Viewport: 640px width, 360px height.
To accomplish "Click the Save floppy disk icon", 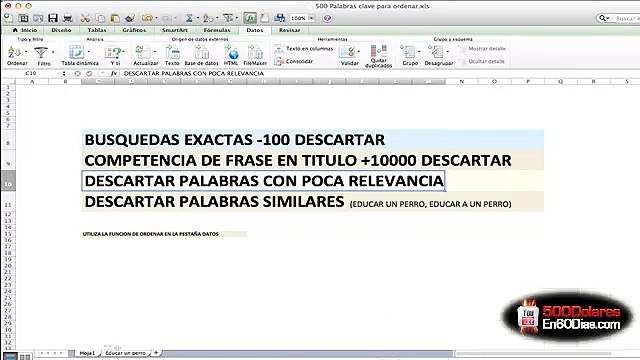I will [x=53, y=18].
